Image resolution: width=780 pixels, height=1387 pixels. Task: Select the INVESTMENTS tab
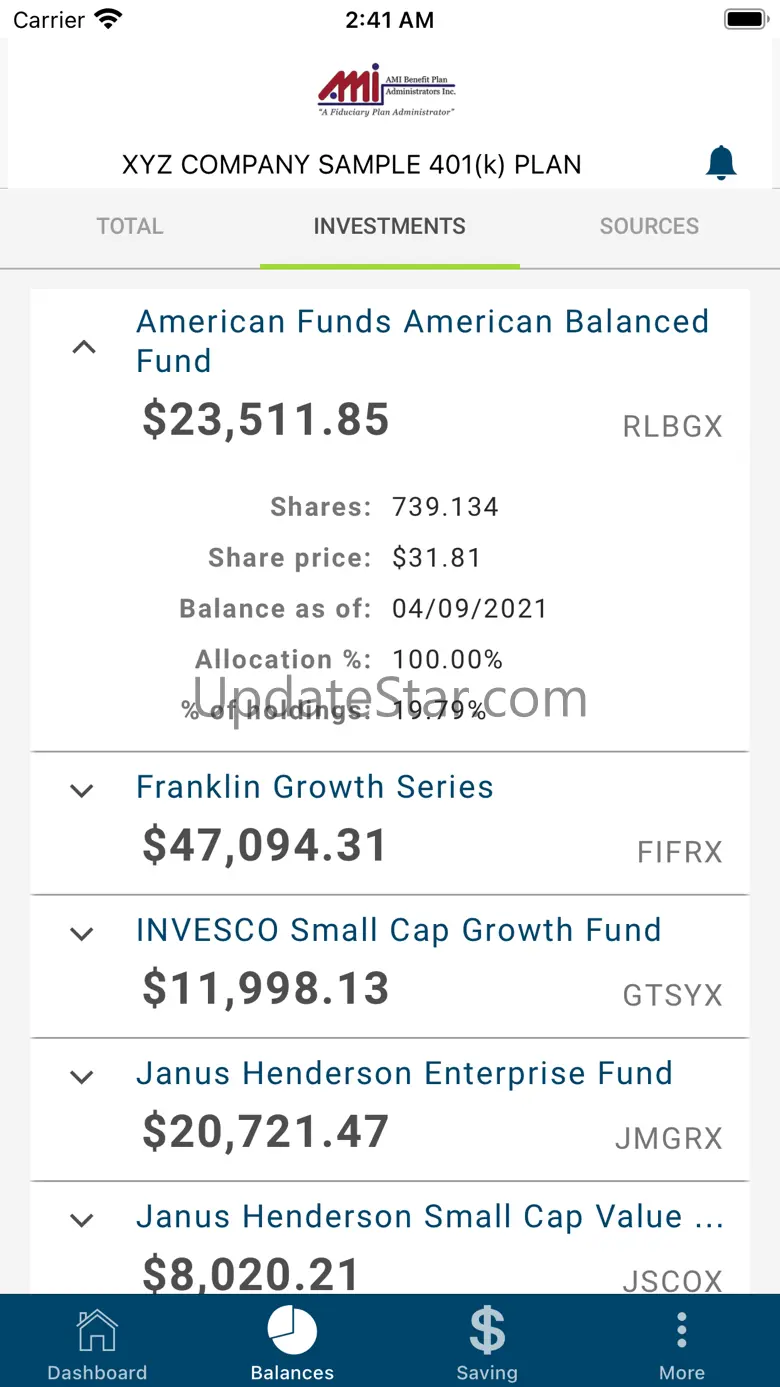click(x=390, y=226)
